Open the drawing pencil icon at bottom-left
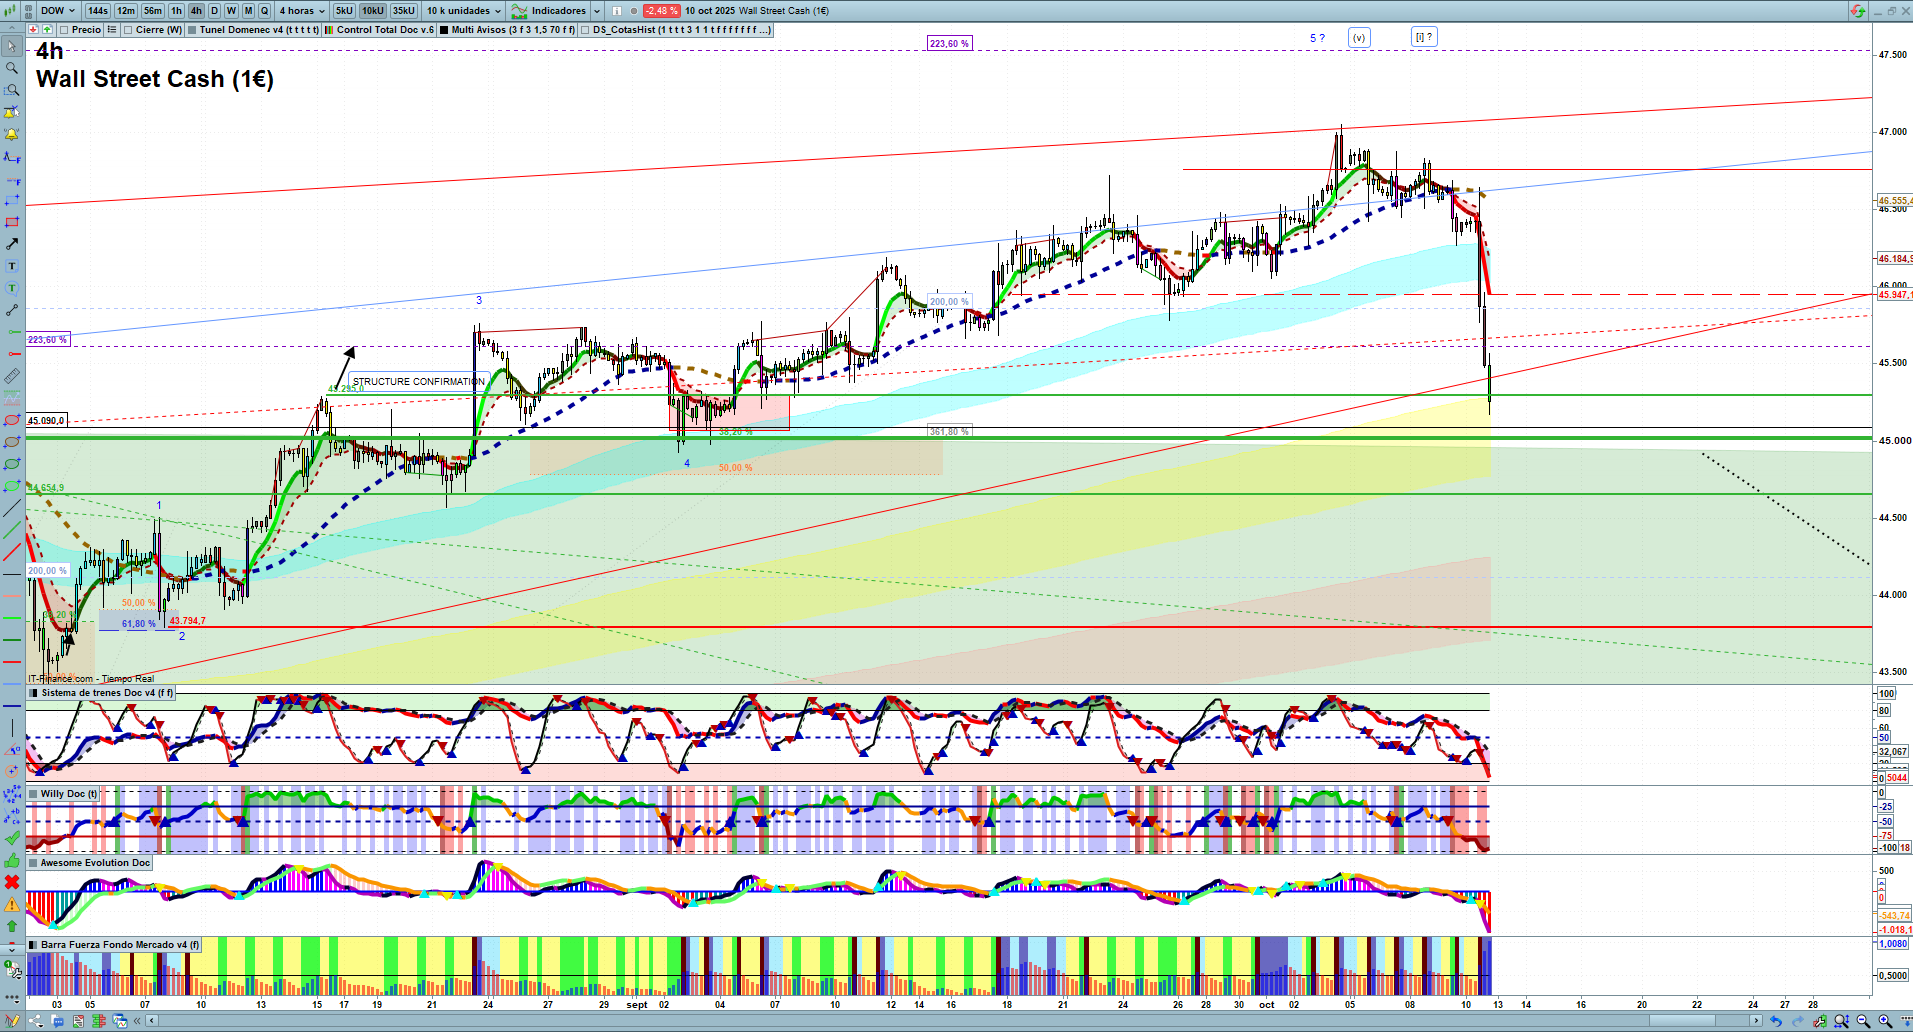Image resolution: width=1913 pixels, height=1032 pixels. coord(13,1021)
